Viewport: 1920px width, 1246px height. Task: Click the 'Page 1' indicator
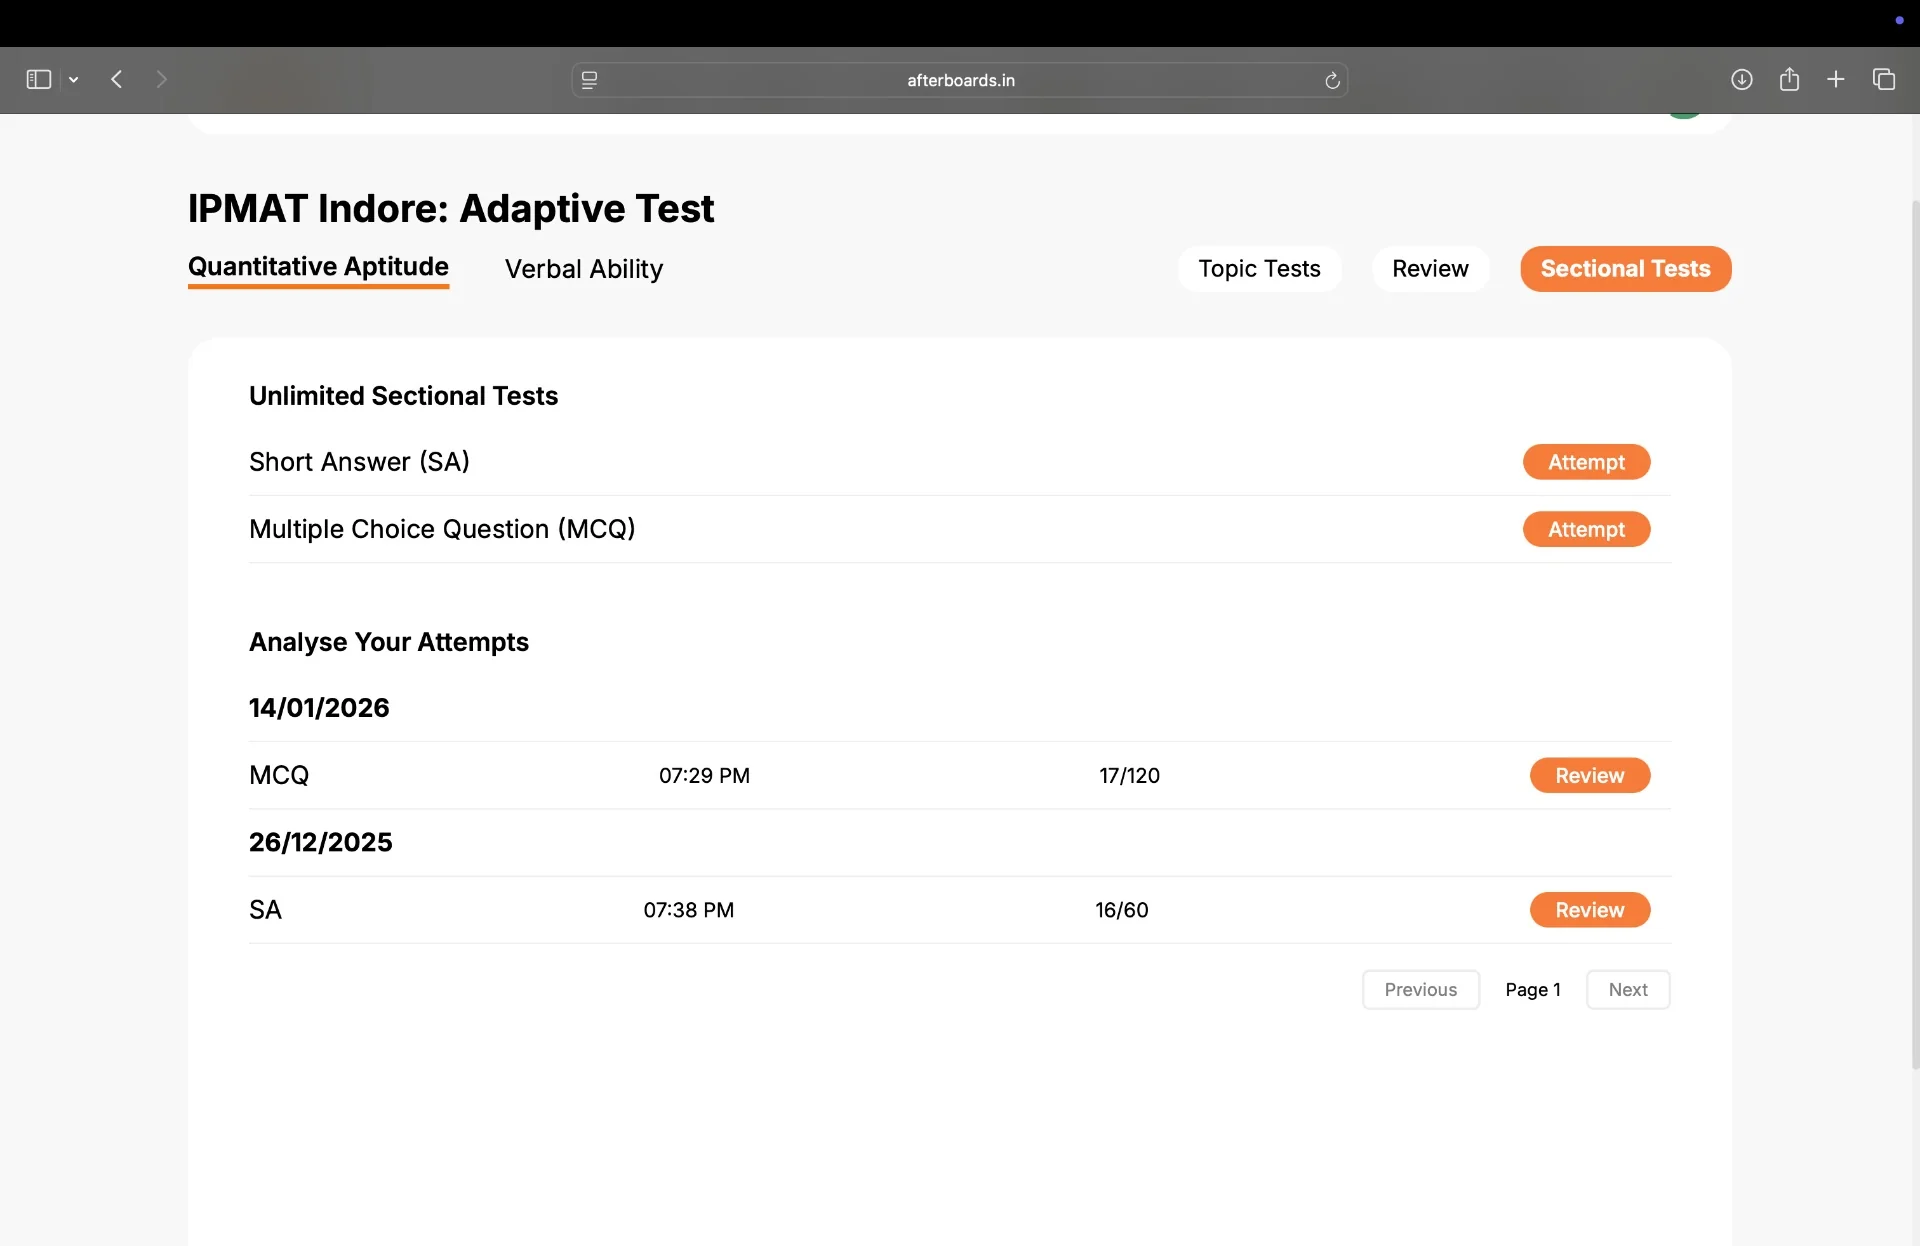click(1533, 990)
